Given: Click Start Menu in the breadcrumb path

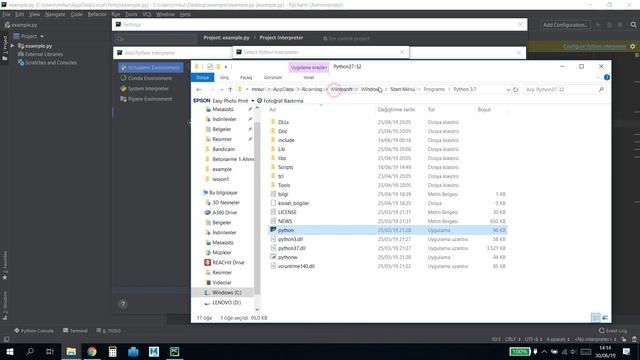Looking at the screenshot, I should [402, 89].
